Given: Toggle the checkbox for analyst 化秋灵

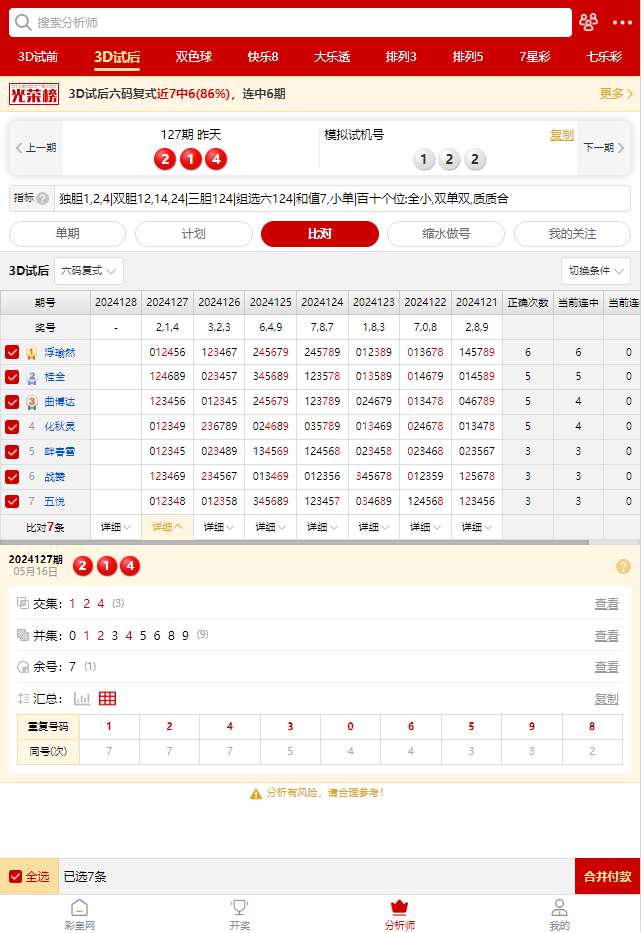Looking at the screenshot, I should (12, 426).
